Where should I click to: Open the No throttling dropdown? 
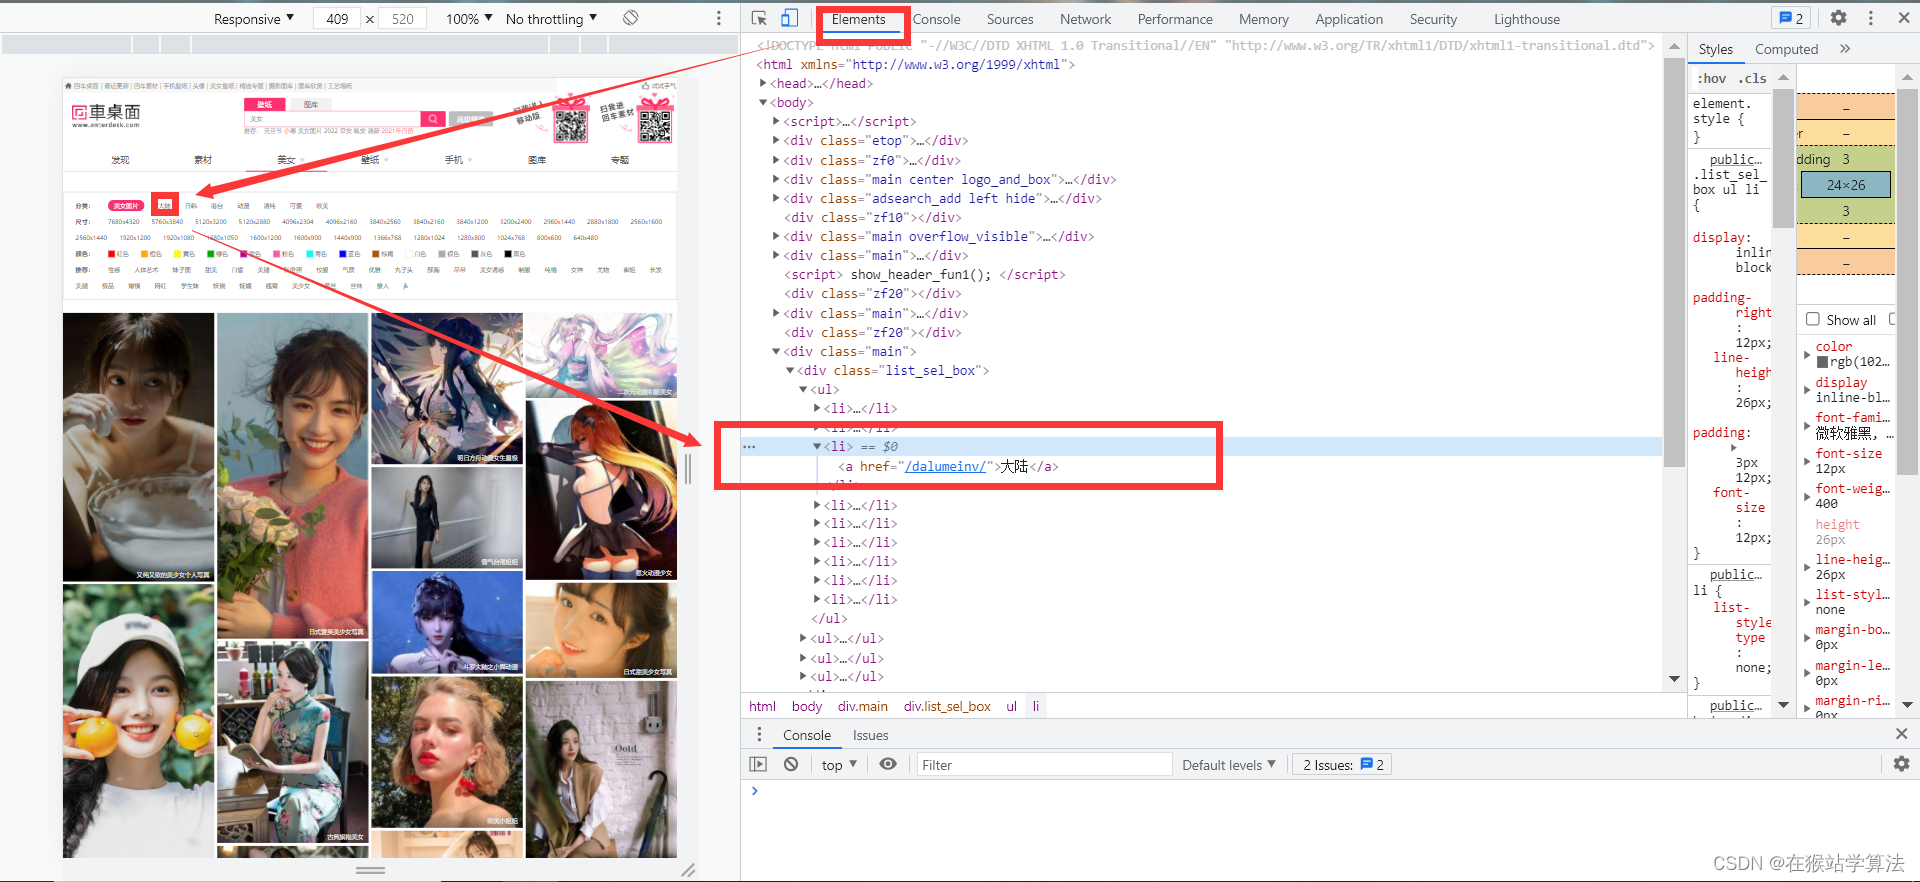pos(551,18)
